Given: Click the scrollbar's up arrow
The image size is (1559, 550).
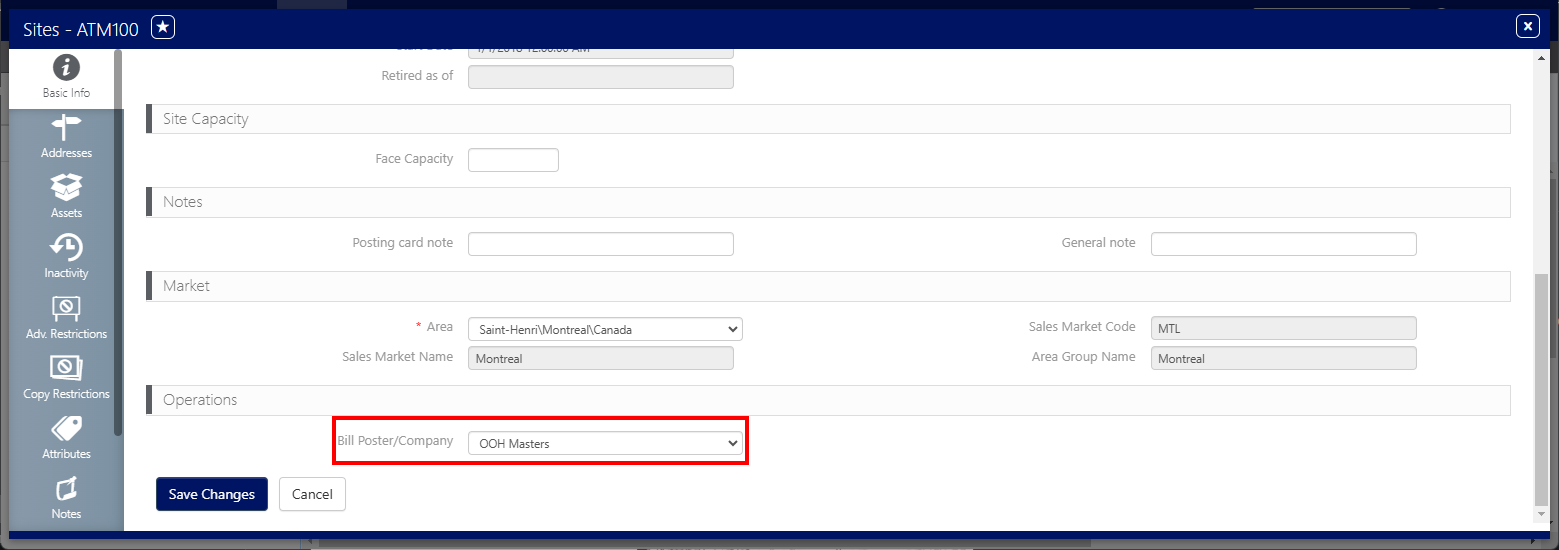Looking at the screenshot, I should [x=1540, y=59].
